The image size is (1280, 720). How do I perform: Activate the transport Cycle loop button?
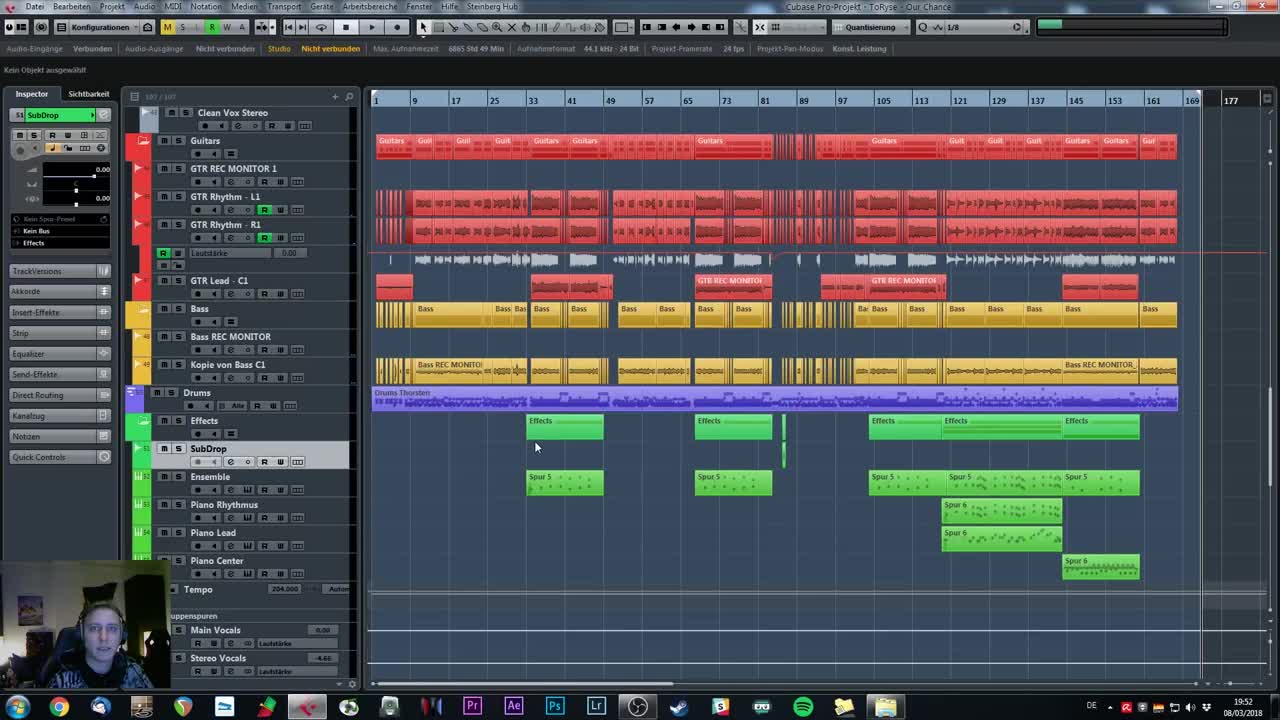[x=321, y=27]
